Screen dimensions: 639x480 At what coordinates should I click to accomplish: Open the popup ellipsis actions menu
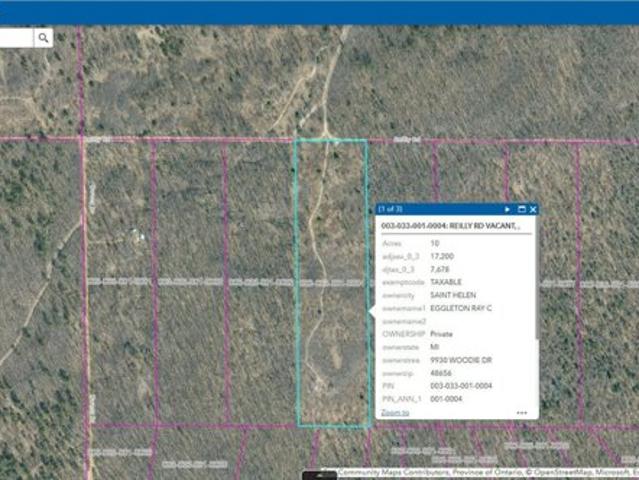[521, 412]
